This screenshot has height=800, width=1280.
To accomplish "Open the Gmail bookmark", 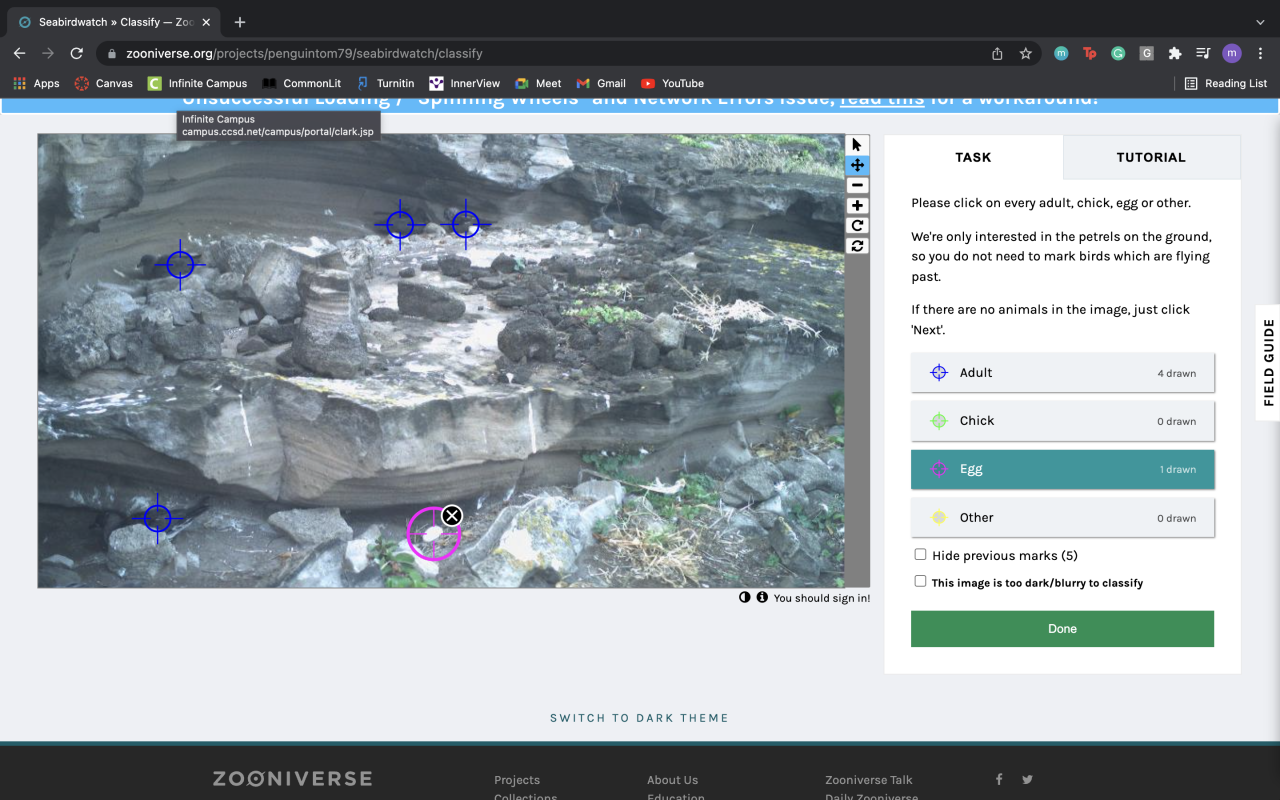I will click(601, 83).
